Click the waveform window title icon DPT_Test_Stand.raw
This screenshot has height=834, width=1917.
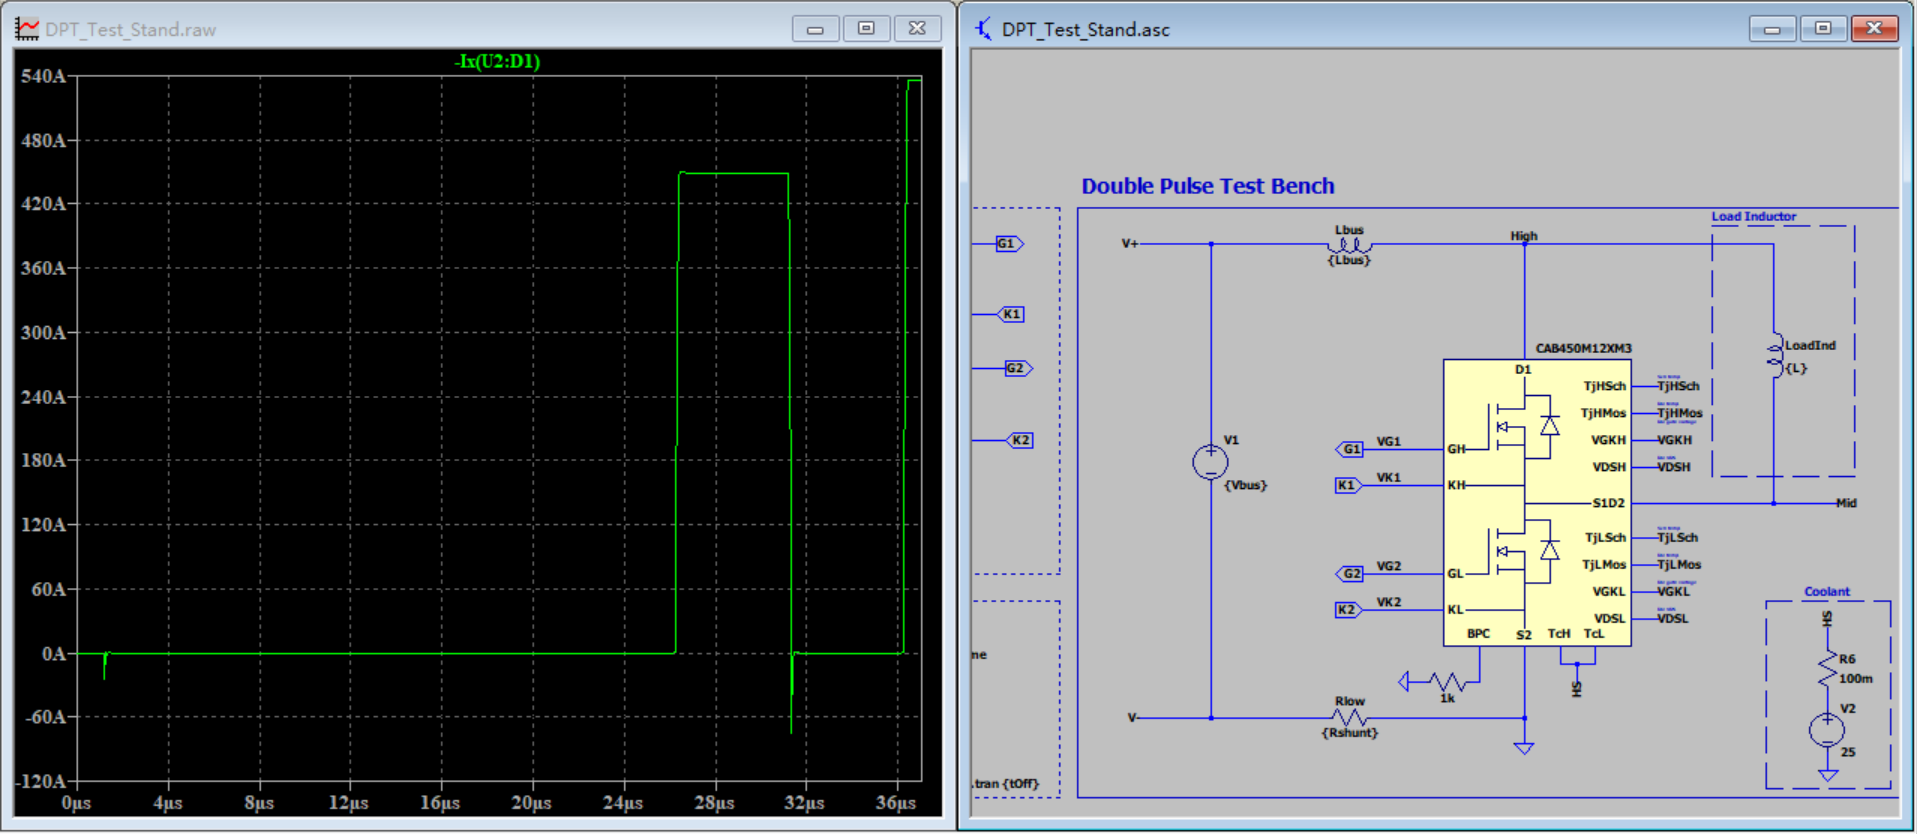(x=27, y=29)
